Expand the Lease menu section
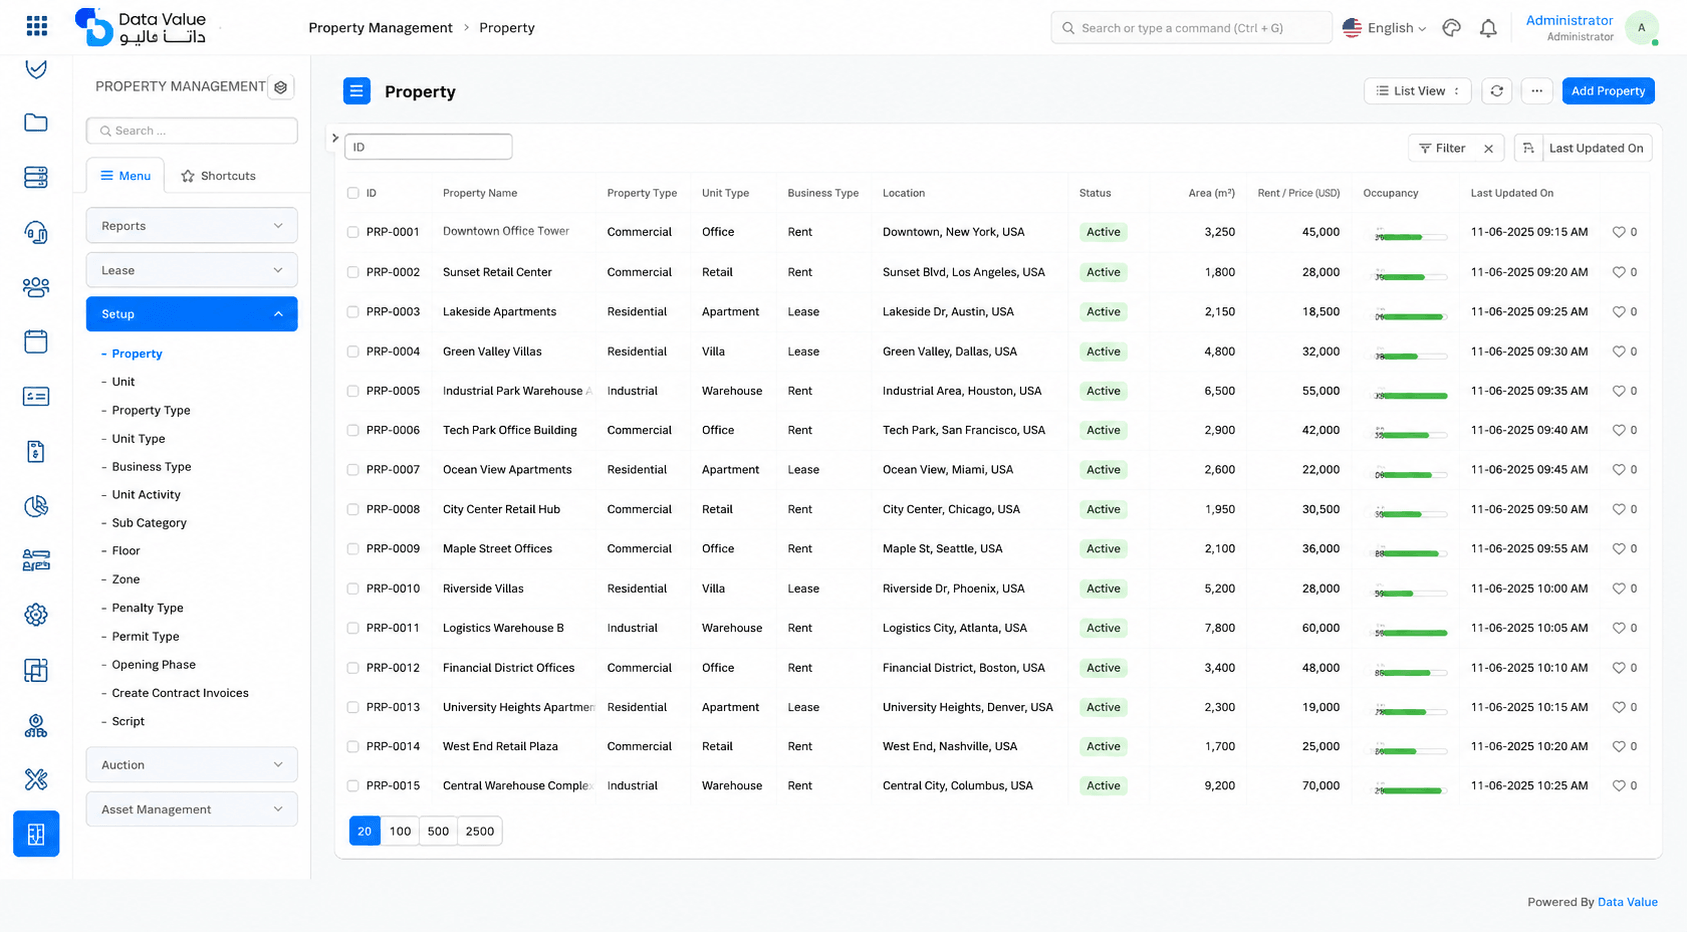Screen dimensions: 1687x932 pyautogui.click(x=192, y=270)
